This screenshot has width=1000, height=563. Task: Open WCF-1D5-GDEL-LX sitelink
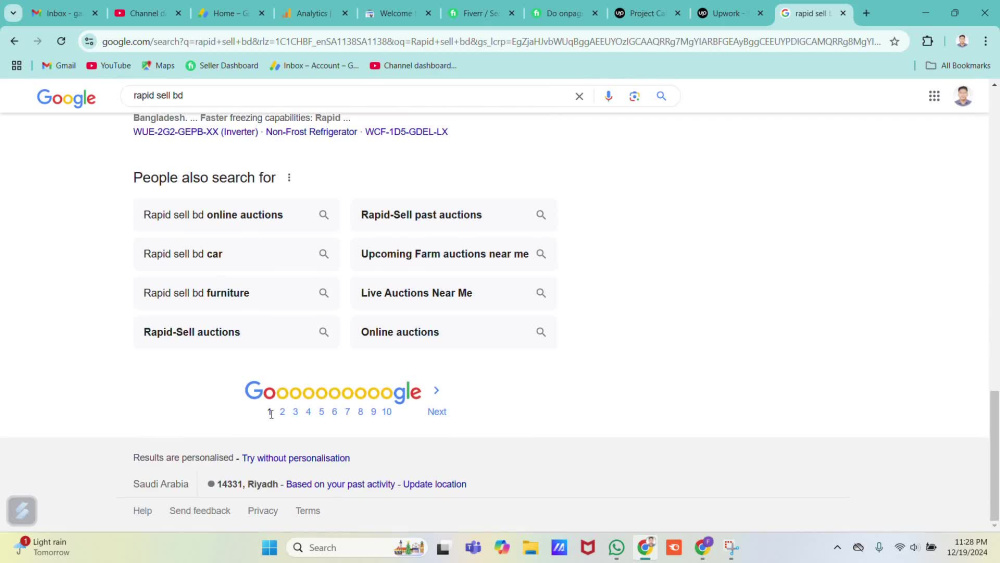[406, 132]
